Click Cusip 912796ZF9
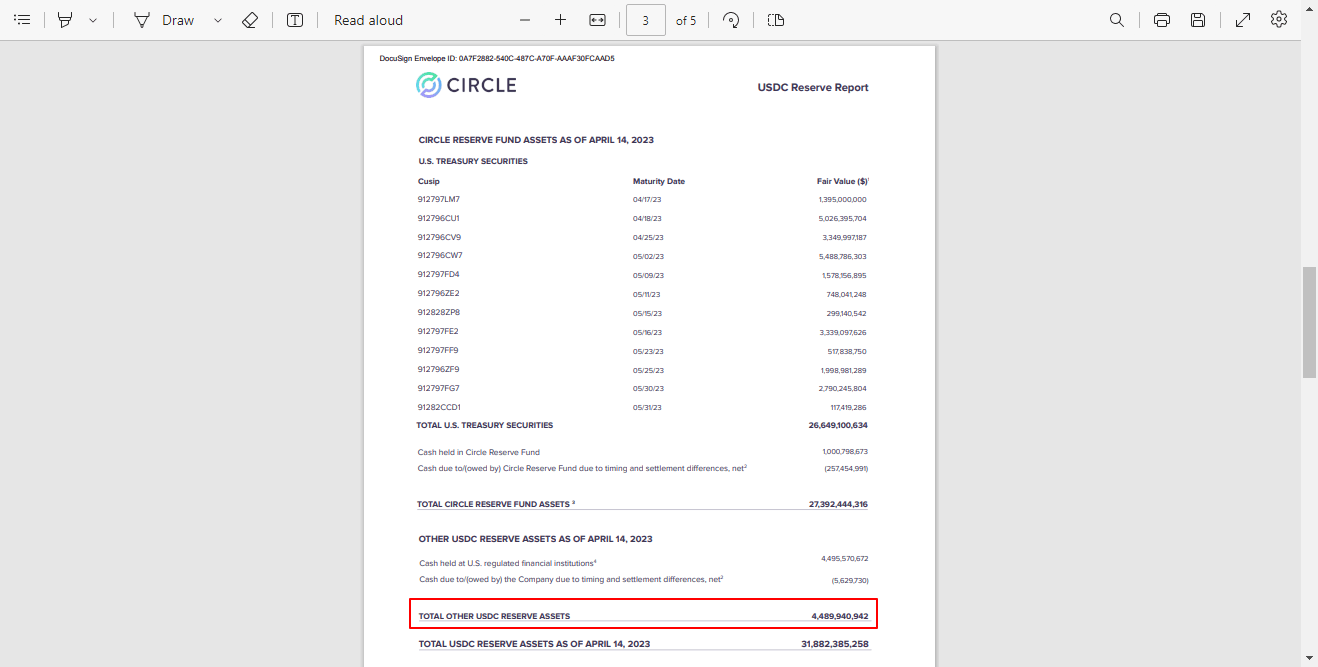1318x667 pixels. 439,369
